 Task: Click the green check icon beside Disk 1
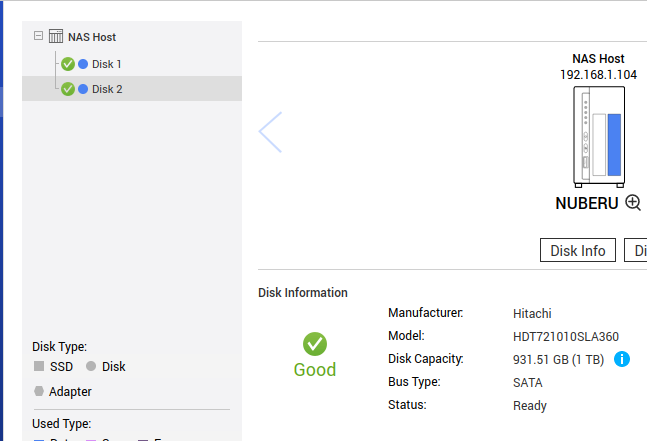click(68, 64)
